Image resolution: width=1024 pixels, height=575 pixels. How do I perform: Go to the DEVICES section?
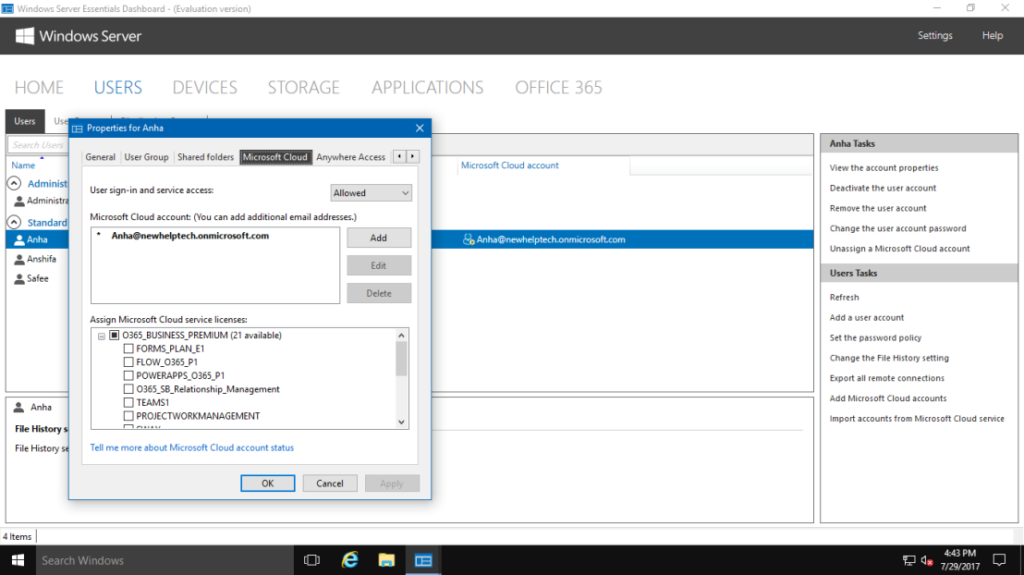pyautogui.click(x=204, y=88)
